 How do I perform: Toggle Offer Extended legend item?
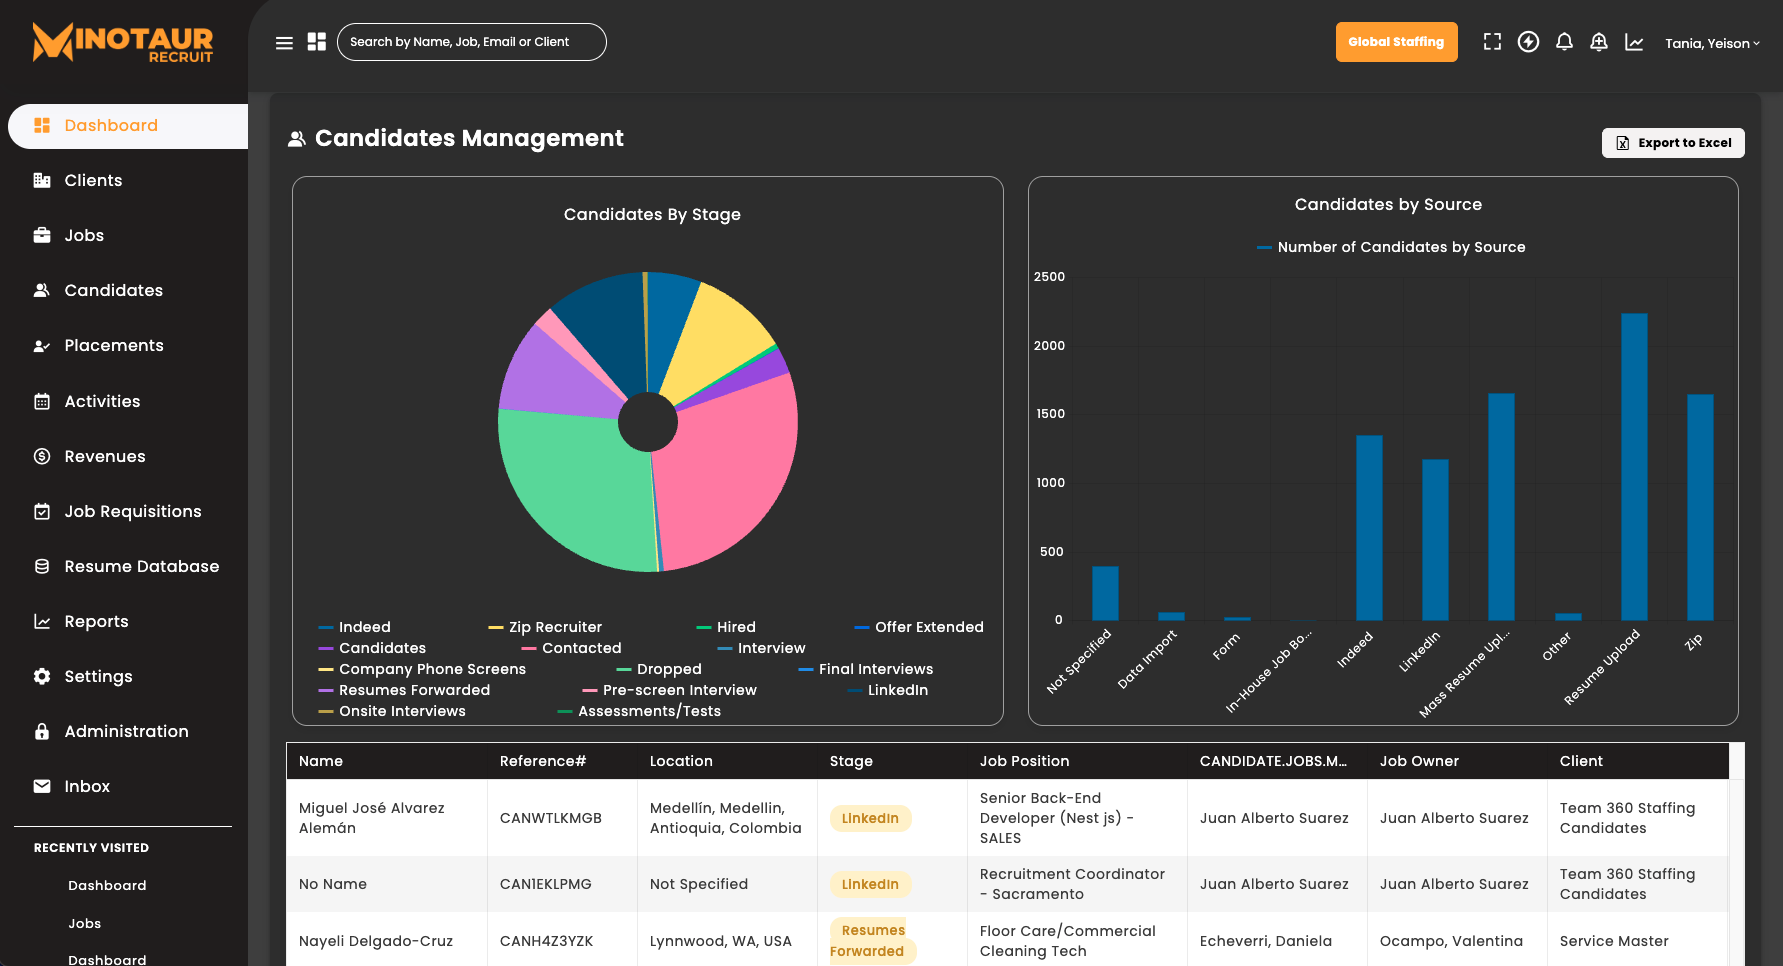click(919, 627)
